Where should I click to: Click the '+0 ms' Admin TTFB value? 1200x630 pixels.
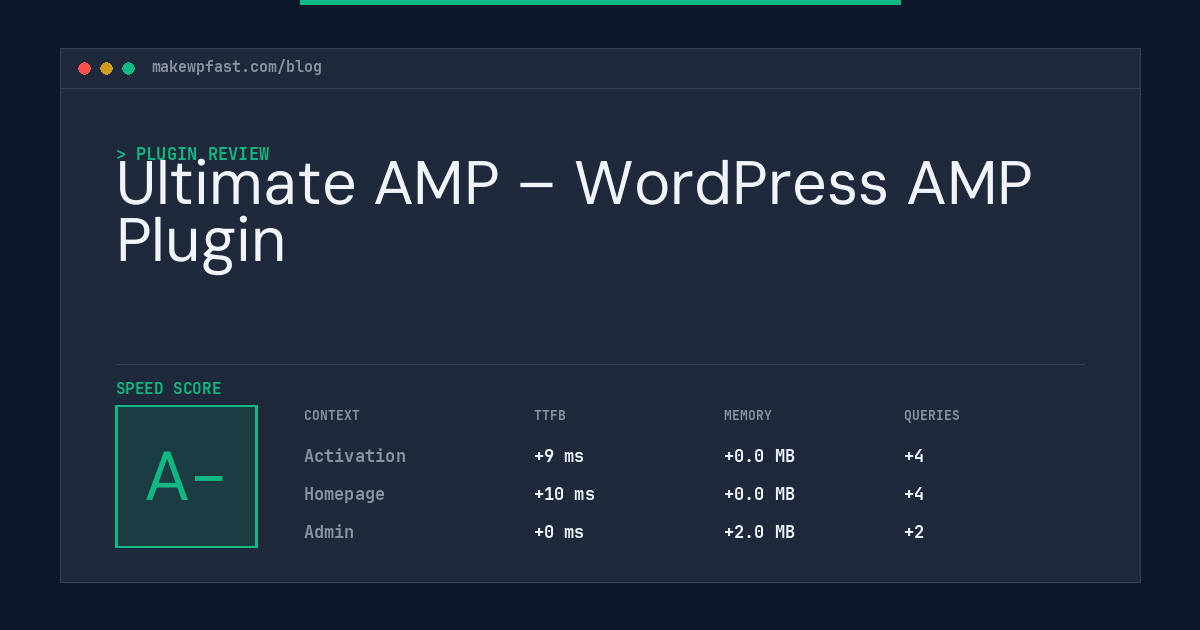coord(559,532)
